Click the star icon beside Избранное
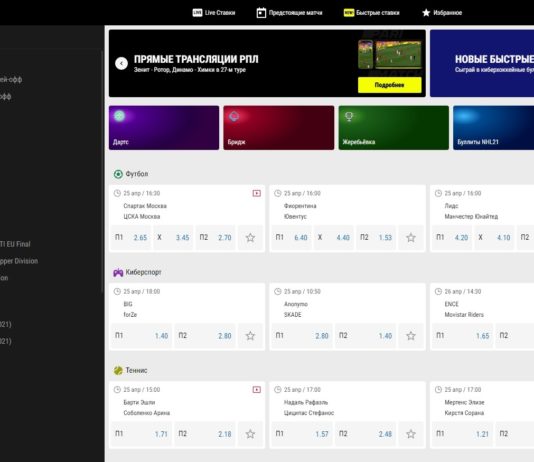This screenshot has height=462, width=534. [426, 13]
